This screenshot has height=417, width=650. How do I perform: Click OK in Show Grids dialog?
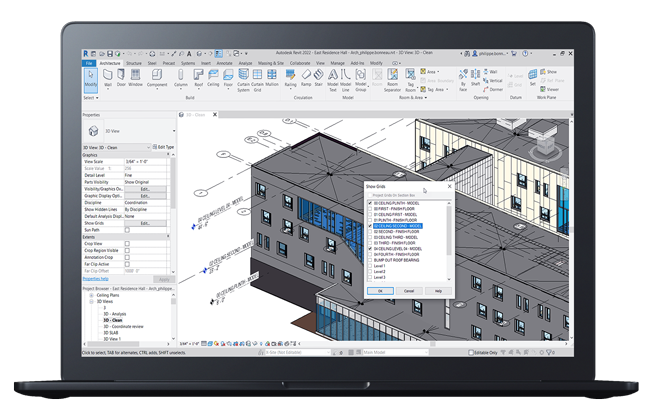click(380, 291)
